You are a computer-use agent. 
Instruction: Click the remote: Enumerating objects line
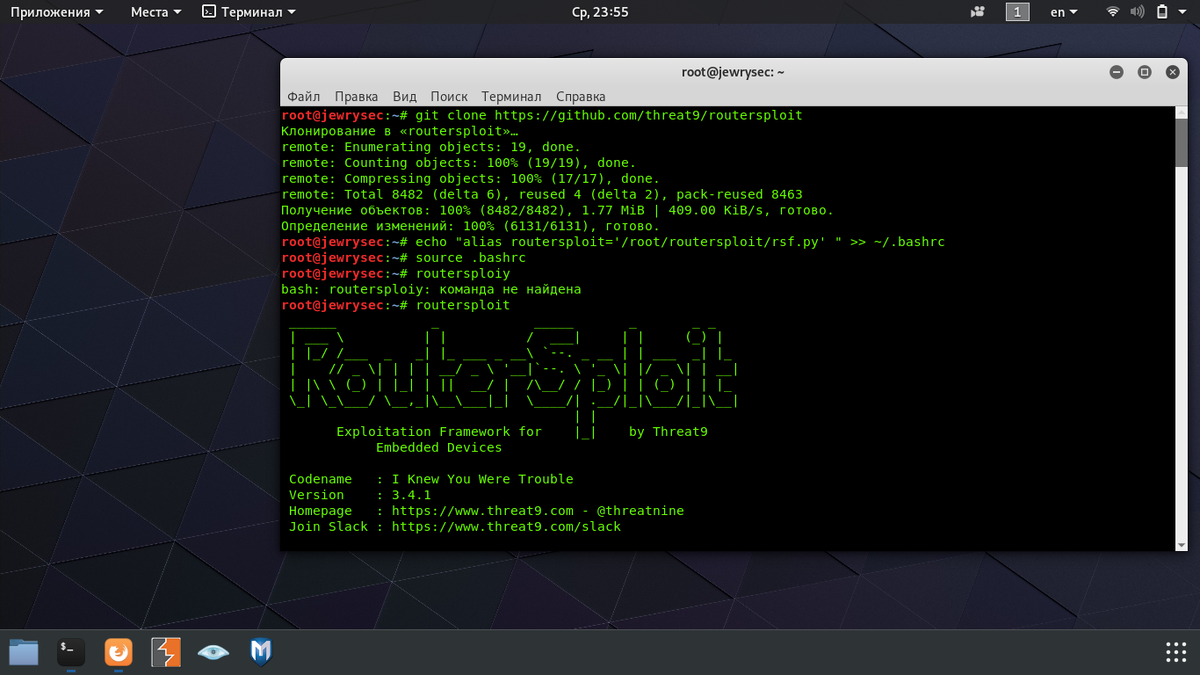point(431,147)
